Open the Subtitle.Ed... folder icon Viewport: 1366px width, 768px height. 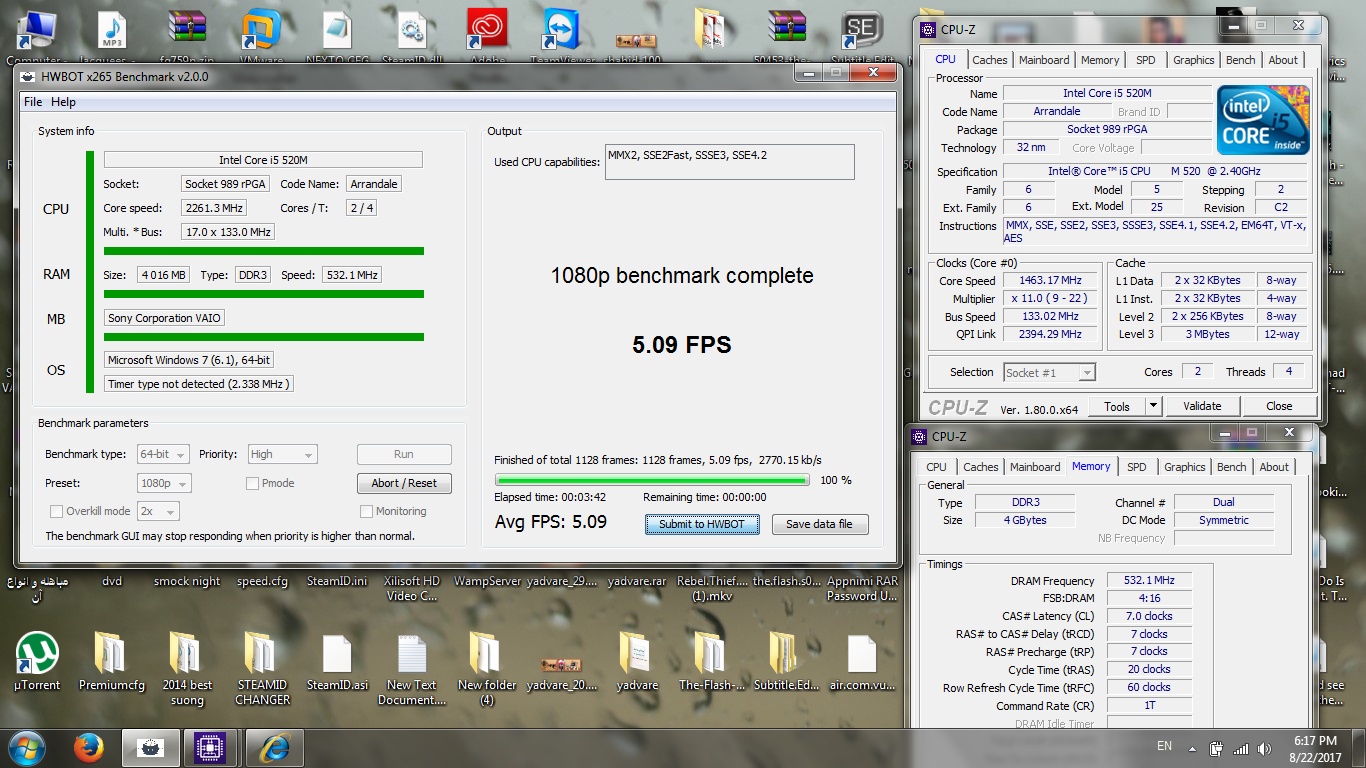786,661
